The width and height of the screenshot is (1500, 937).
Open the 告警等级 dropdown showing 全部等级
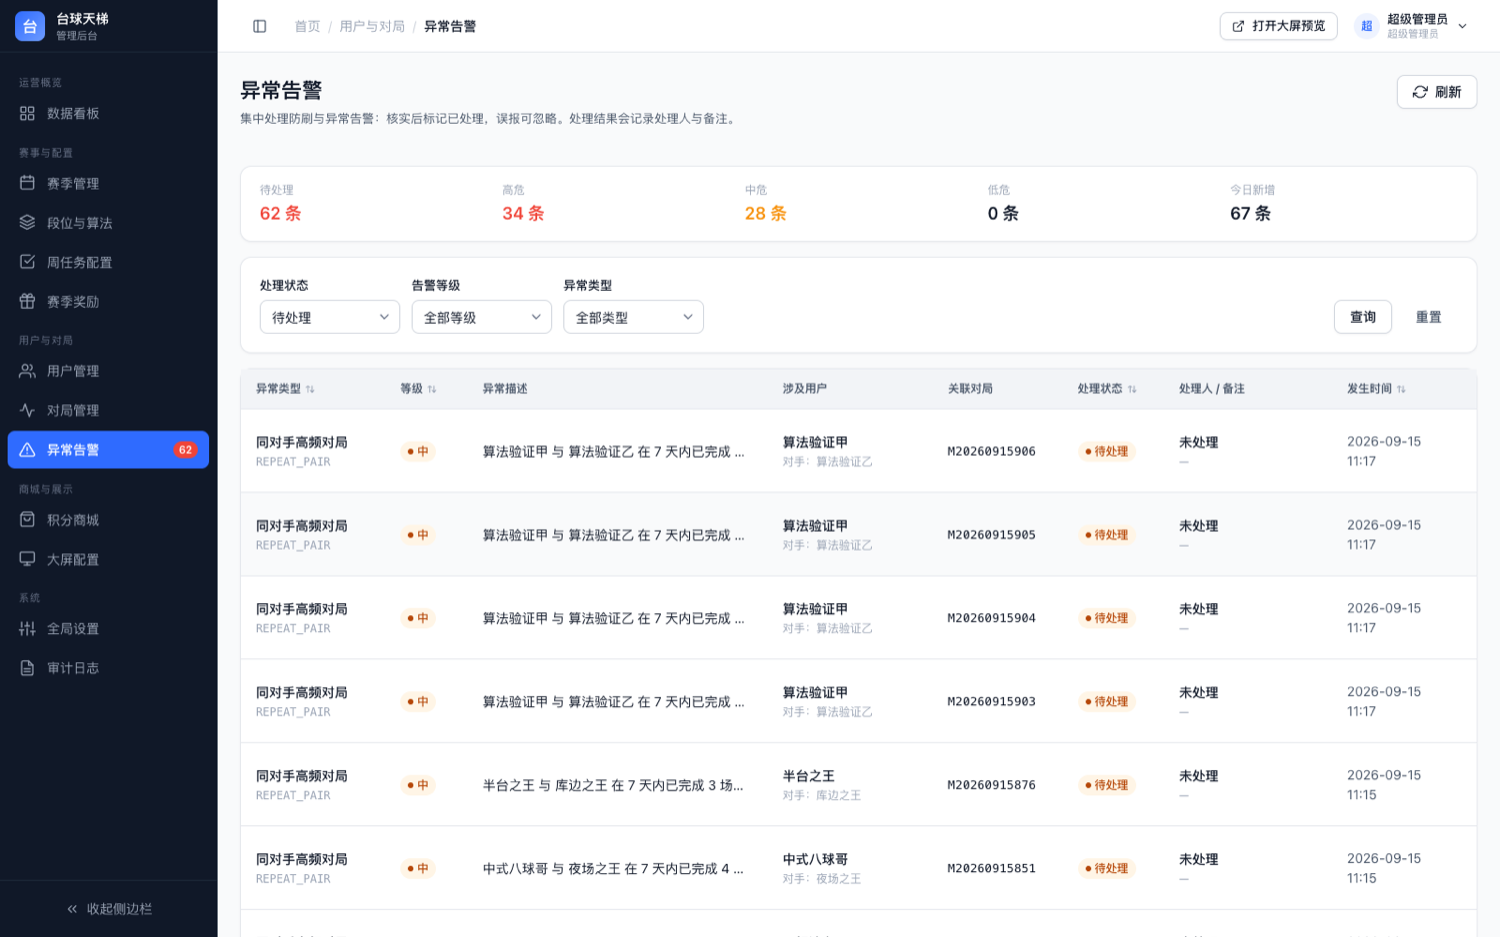point(482,317)
